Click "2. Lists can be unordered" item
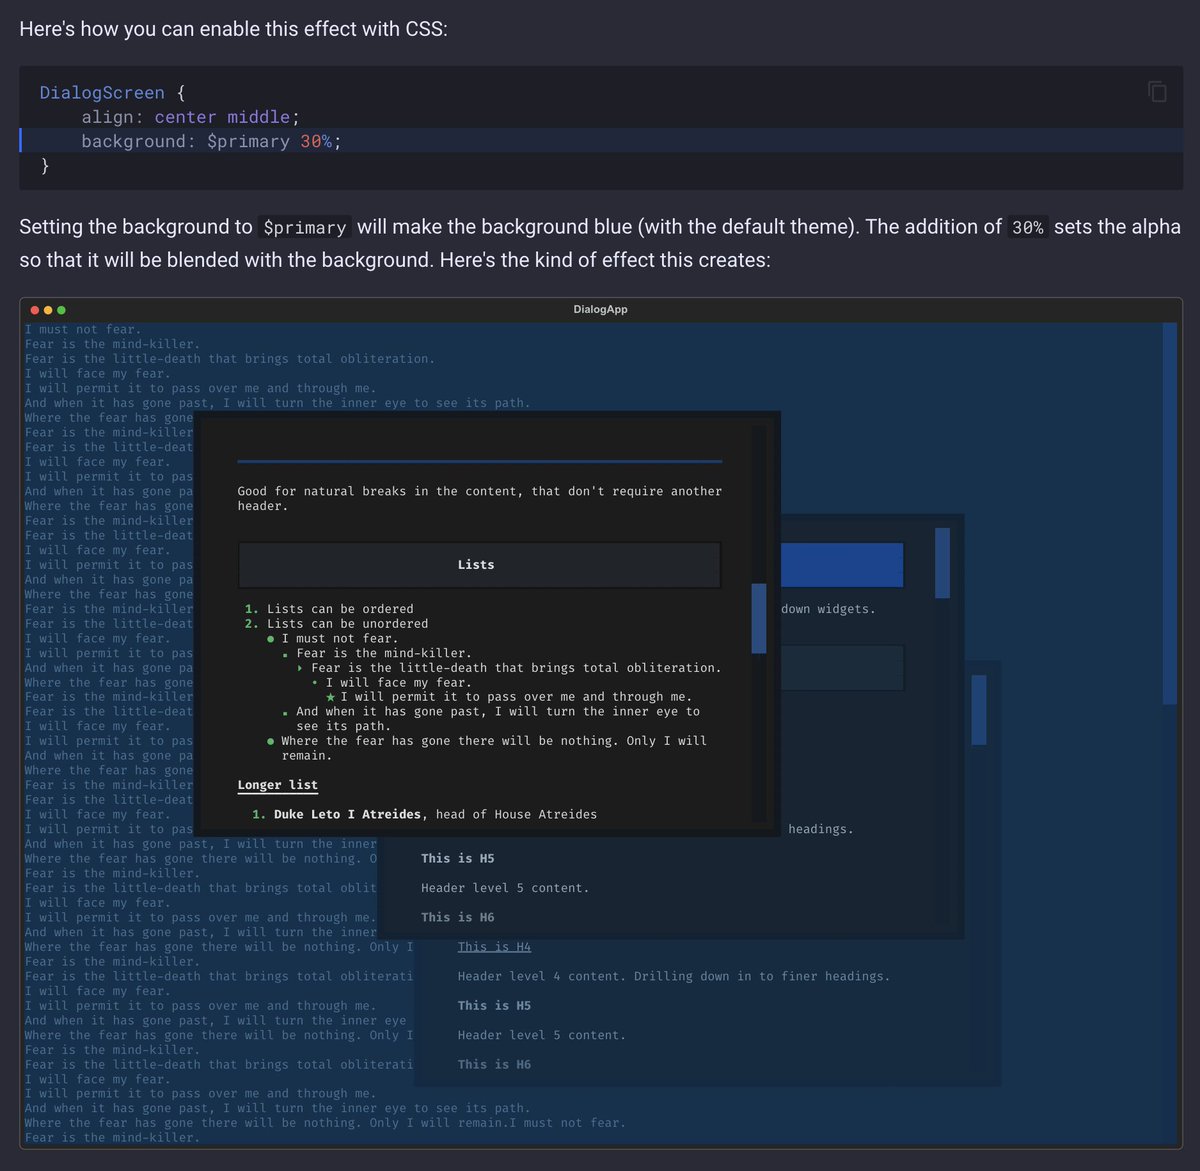1200x1171 pixels. [x=336, y=624]
